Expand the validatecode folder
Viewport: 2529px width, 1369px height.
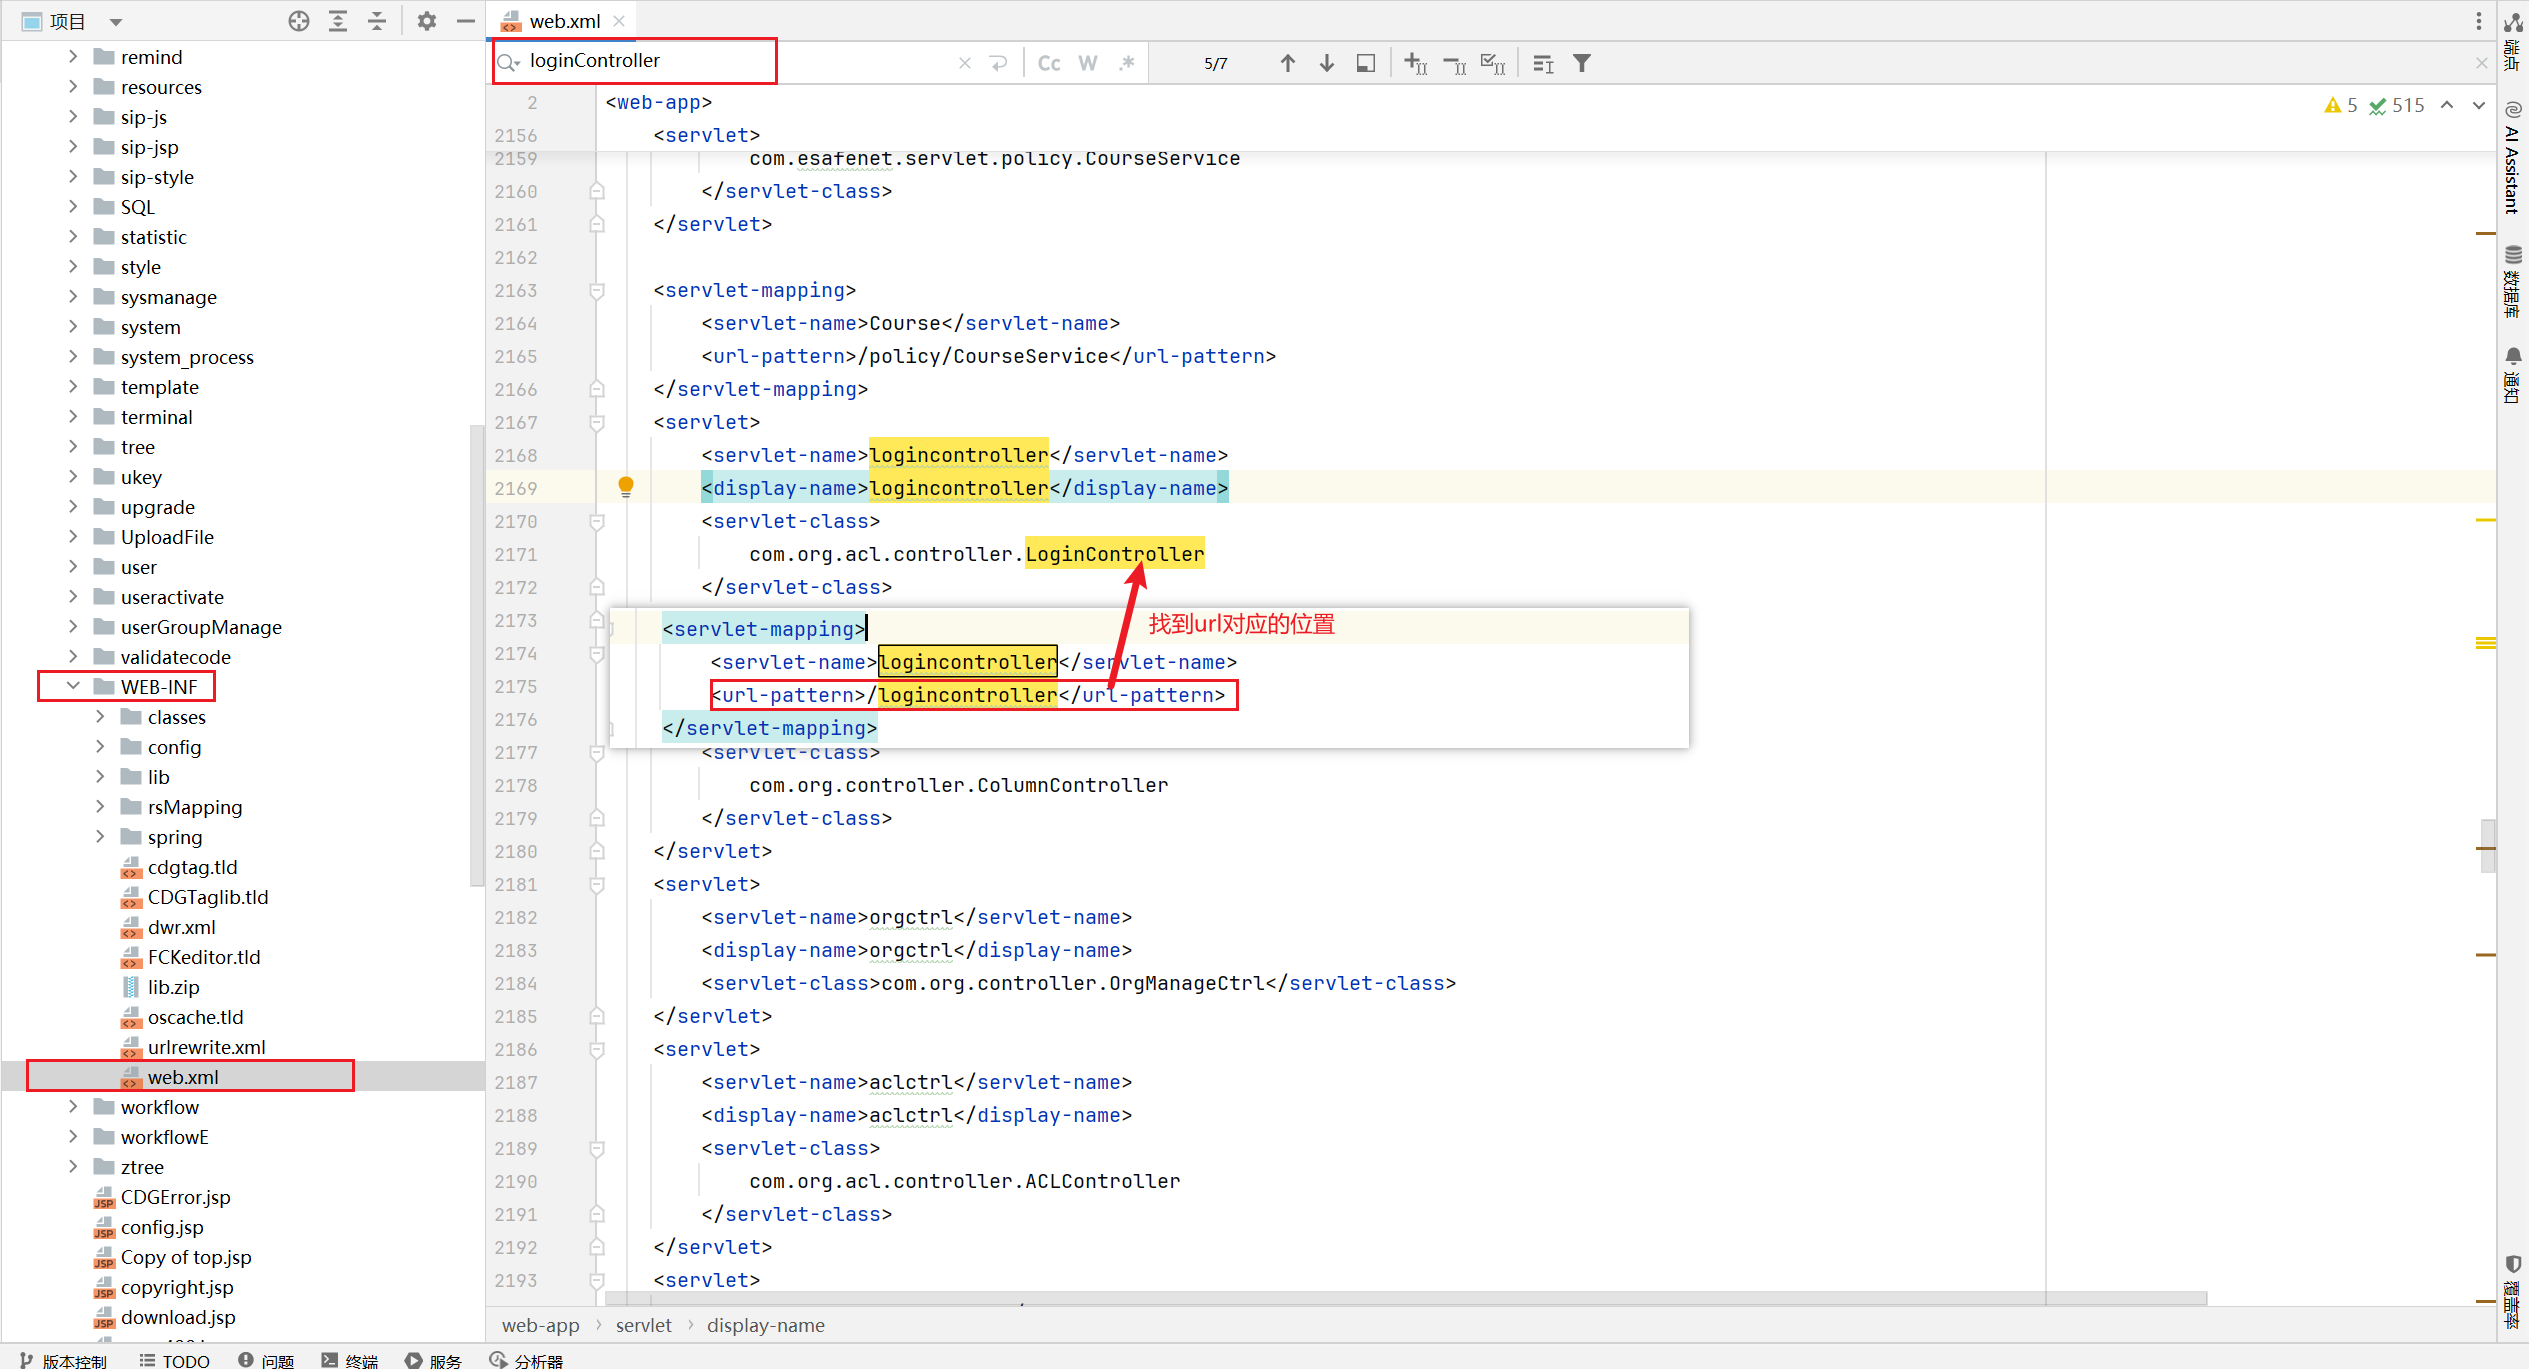point(73,657)
